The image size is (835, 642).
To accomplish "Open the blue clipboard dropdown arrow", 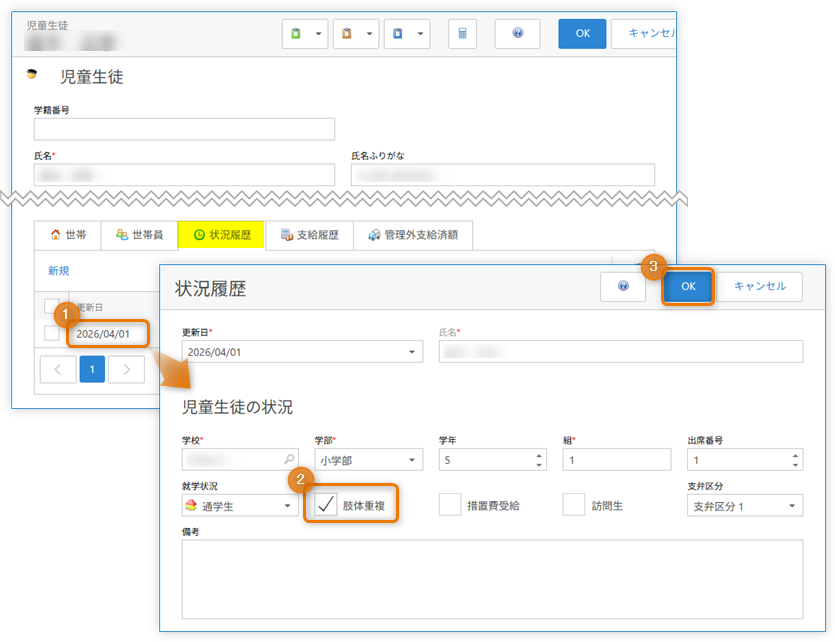I will 421,34.
